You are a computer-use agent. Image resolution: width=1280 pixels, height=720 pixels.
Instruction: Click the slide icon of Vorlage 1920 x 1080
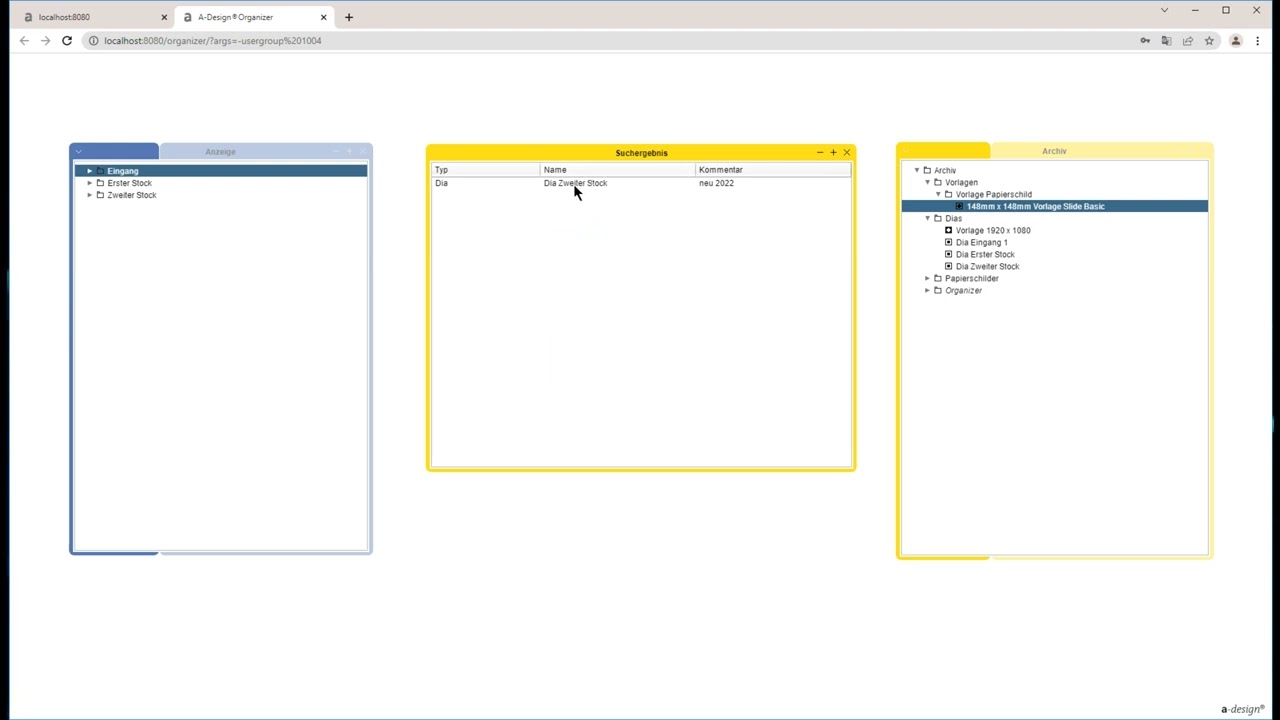(948, 230)
